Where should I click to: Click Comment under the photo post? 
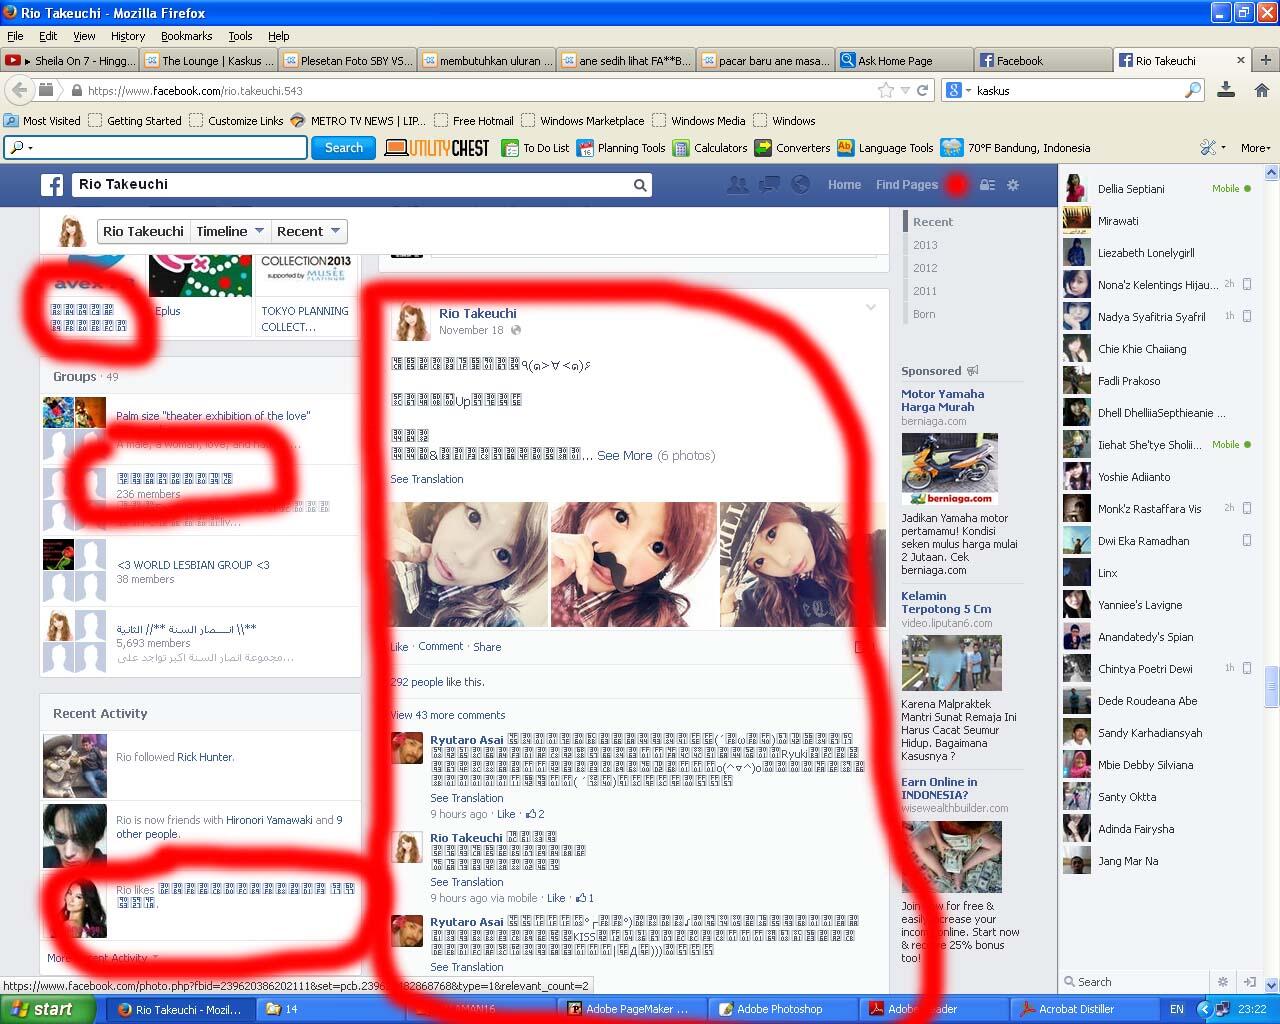point(441,647)
